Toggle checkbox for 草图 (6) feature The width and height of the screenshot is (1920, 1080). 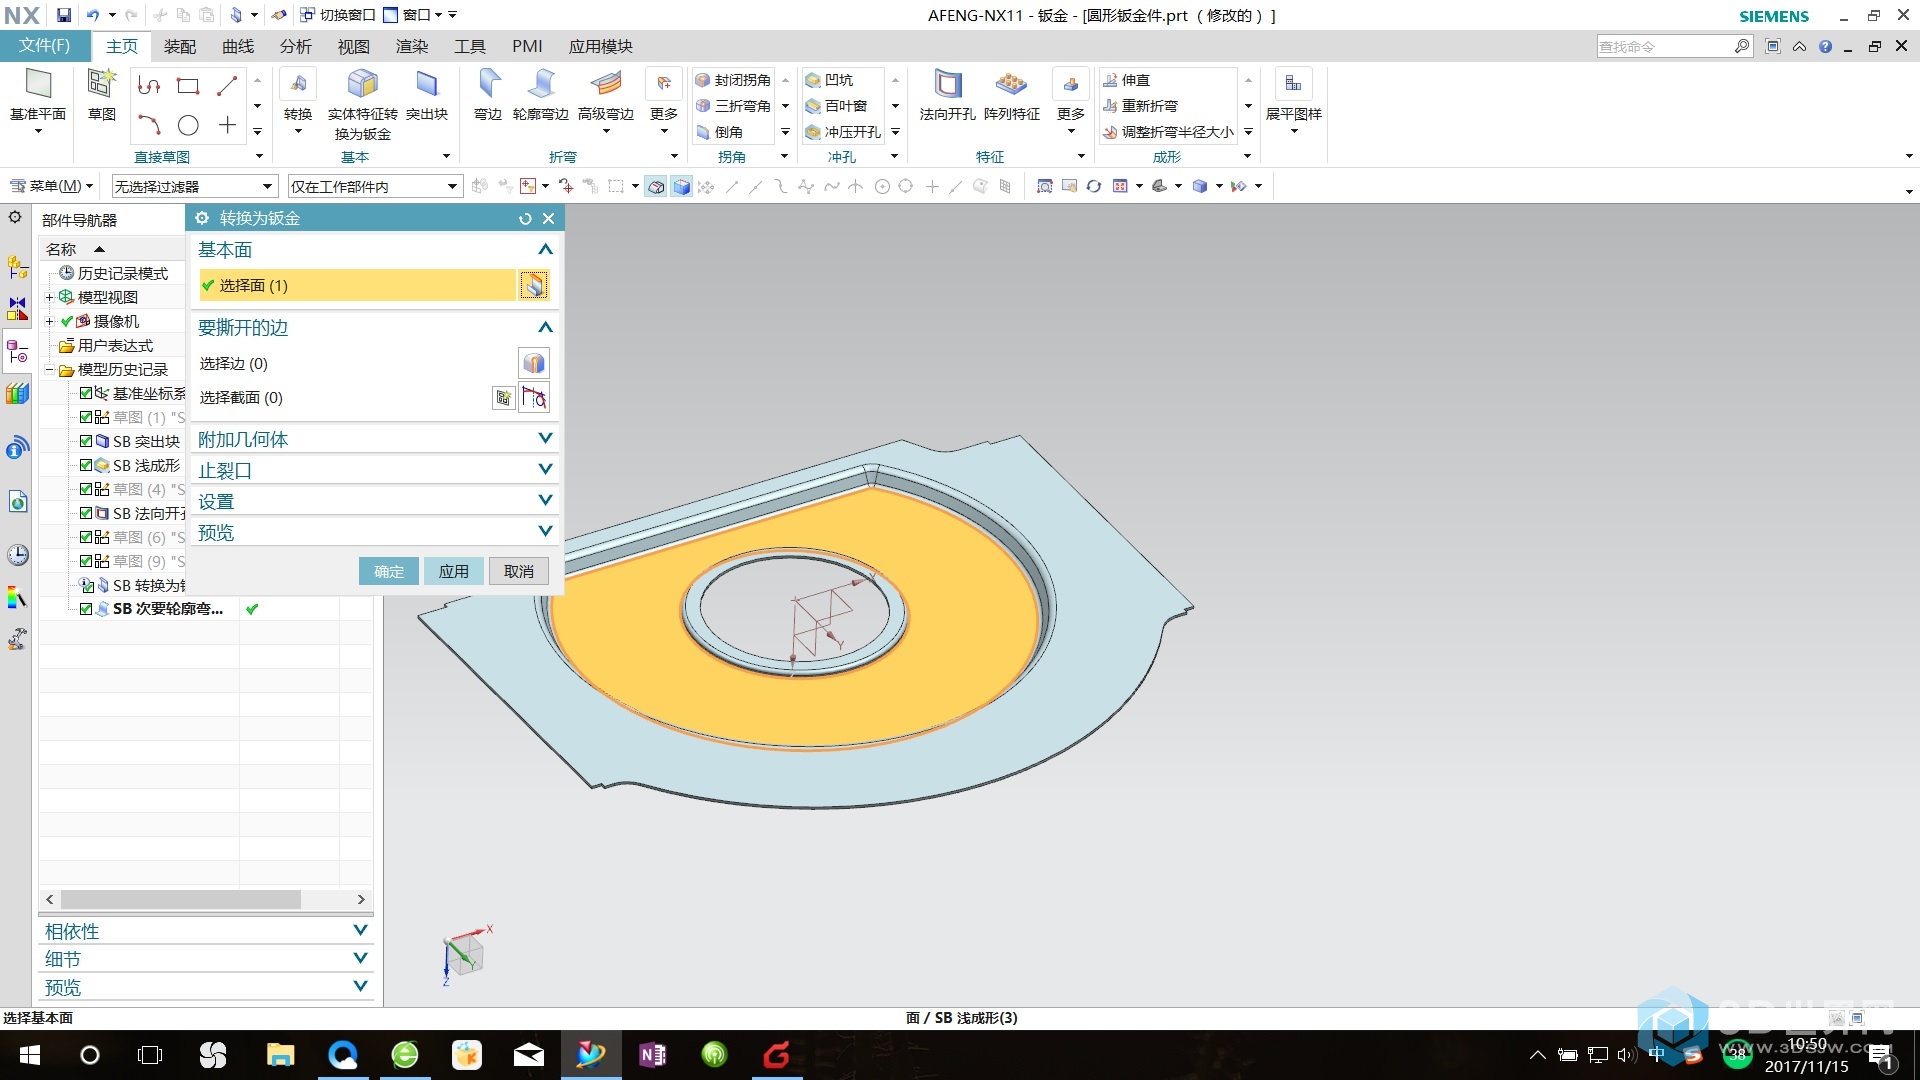point(86,537)
